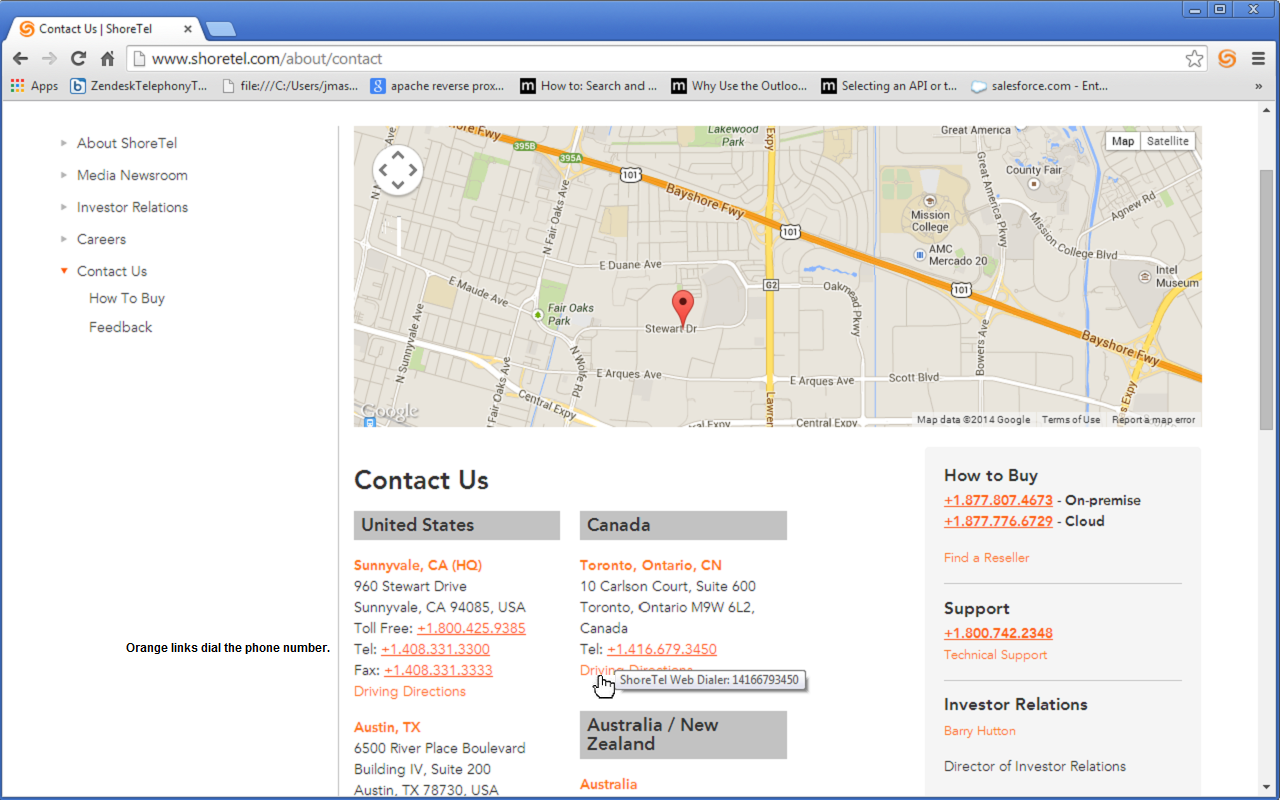This screenshot has width=1280, height=800.
Task: Click inside the address bar
Action: (x=400, y=59)
